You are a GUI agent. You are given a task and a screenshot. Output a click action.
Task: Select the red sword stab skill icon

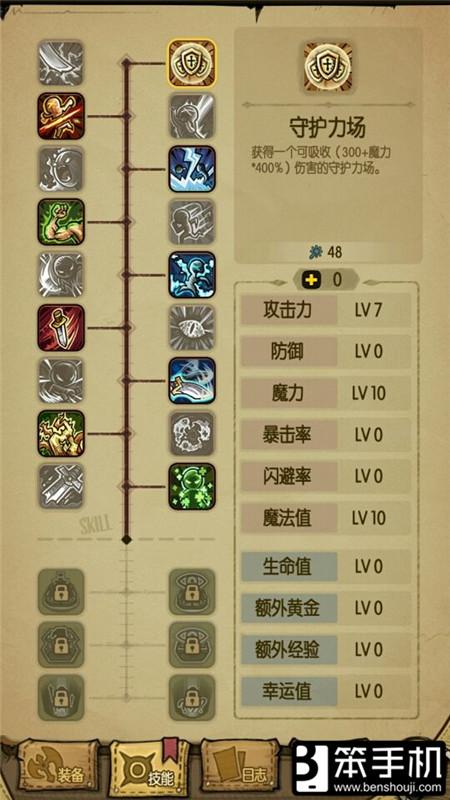coord(61,328)
